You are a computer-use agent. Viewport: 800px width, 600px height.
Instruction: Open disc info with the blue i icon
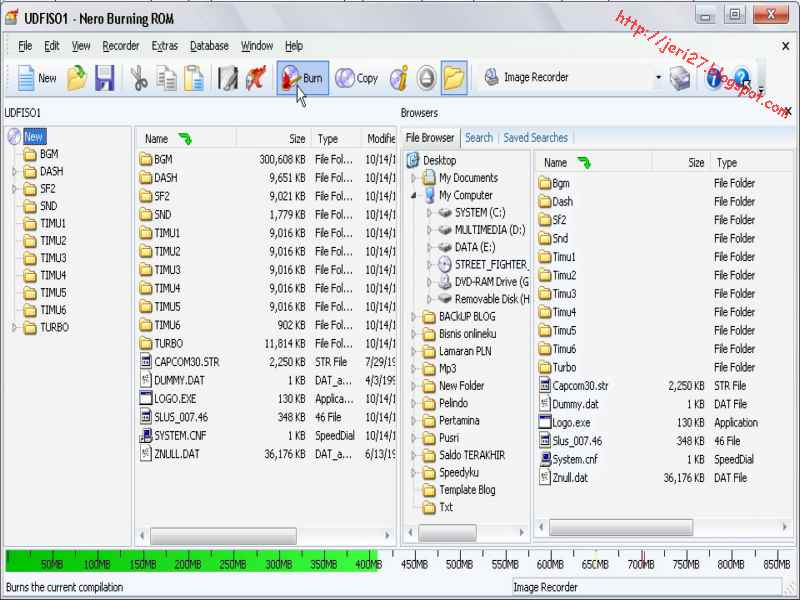(x=713, y=78)
